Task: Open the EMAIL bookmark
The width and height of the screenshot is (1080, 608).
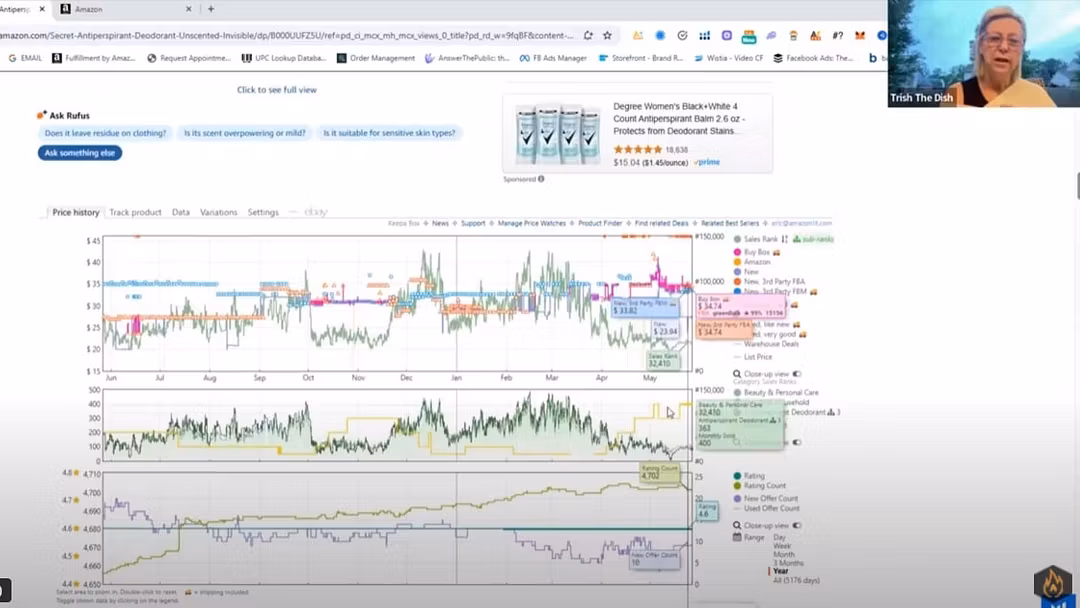Action: 25,58
